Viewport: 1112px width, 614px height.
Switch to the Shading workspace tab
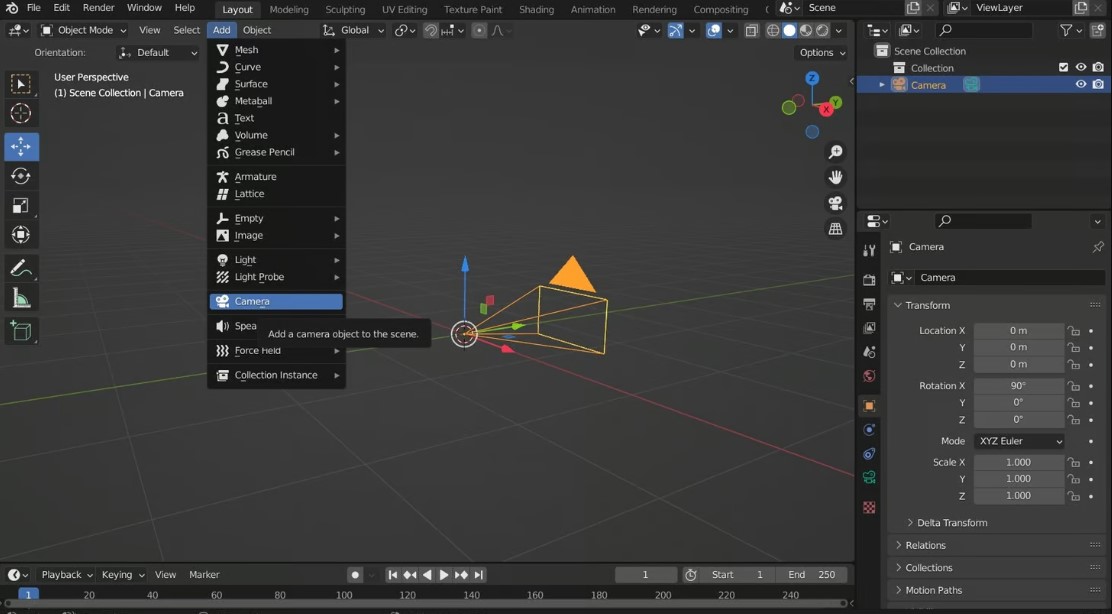(x=536, y=9)
